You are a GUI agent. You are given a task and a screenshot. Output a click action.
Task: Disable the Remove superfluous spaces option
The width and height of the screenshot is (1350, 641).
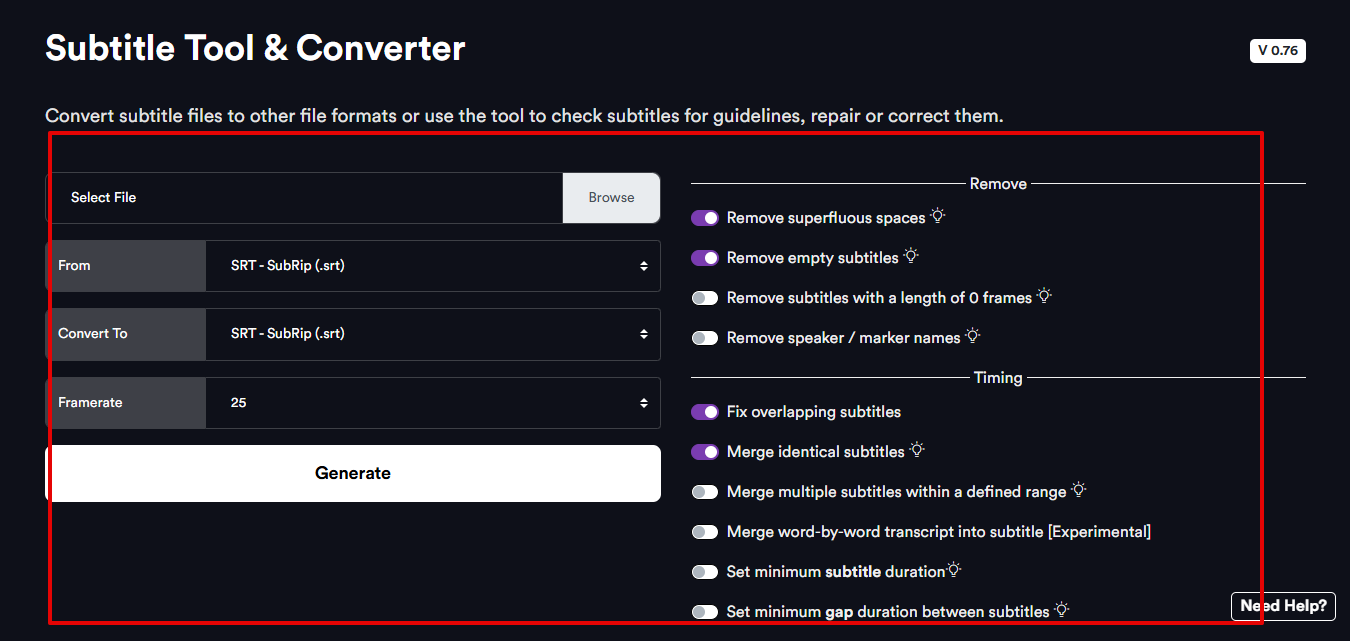[705, 217]
